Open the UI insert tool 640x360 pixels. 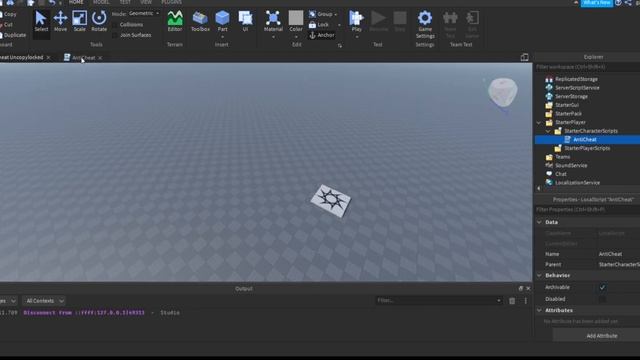(x=245, y=21)
